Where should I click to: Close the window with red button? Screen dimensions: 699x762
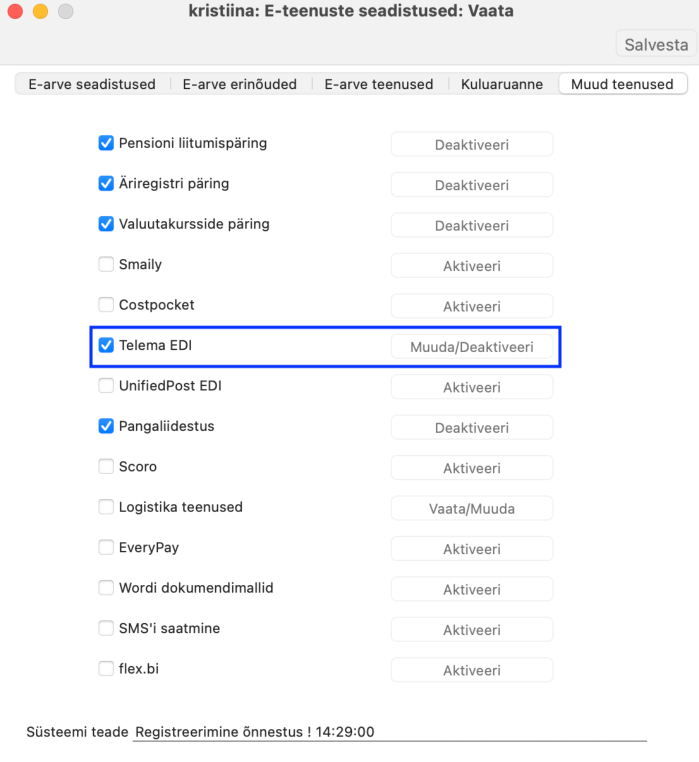[x=15, y=11]
